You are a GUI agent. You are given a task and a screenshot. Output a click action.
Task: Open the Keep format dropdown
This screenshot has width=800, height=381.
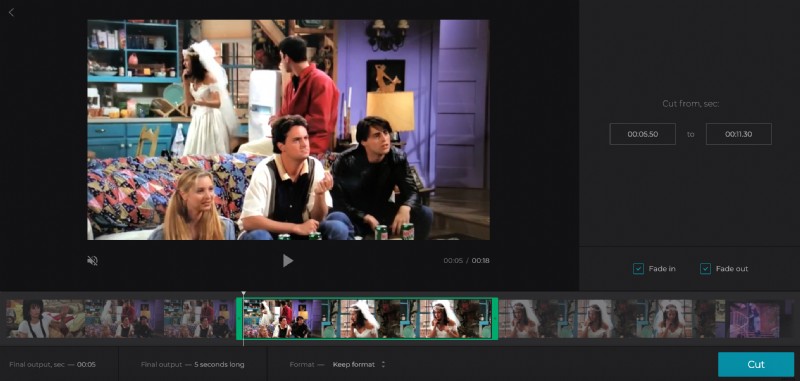tap(359, 365)
